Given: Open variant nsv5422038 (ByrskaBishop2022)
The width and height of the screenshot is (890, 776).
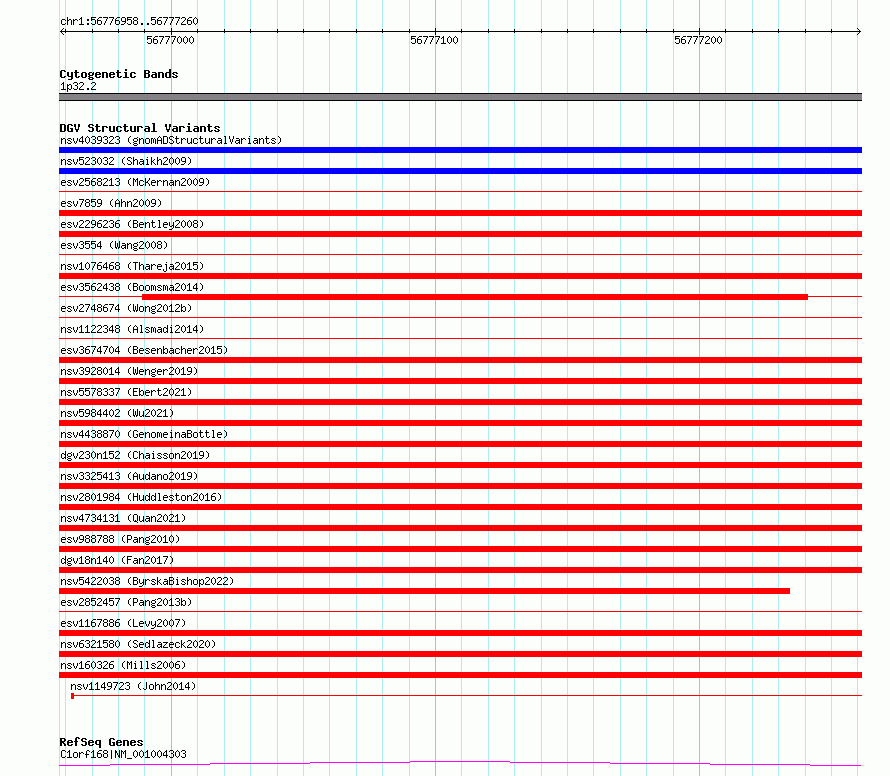Looking at the screenshot, I should pos(147,581).
